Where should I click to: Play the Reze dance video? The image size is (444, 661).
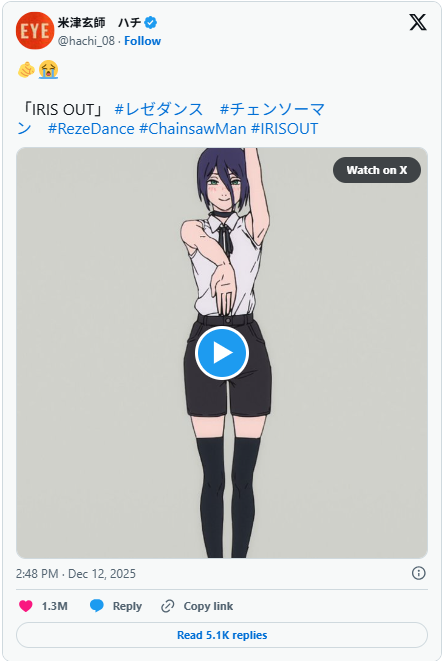(222, 353)
